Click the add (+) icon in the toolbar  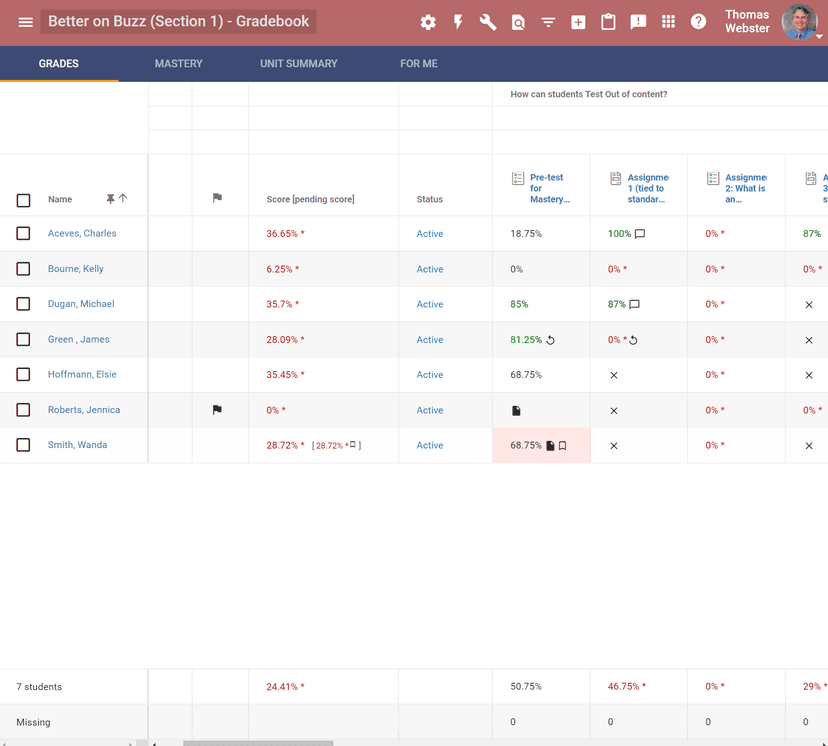(578, 21)
